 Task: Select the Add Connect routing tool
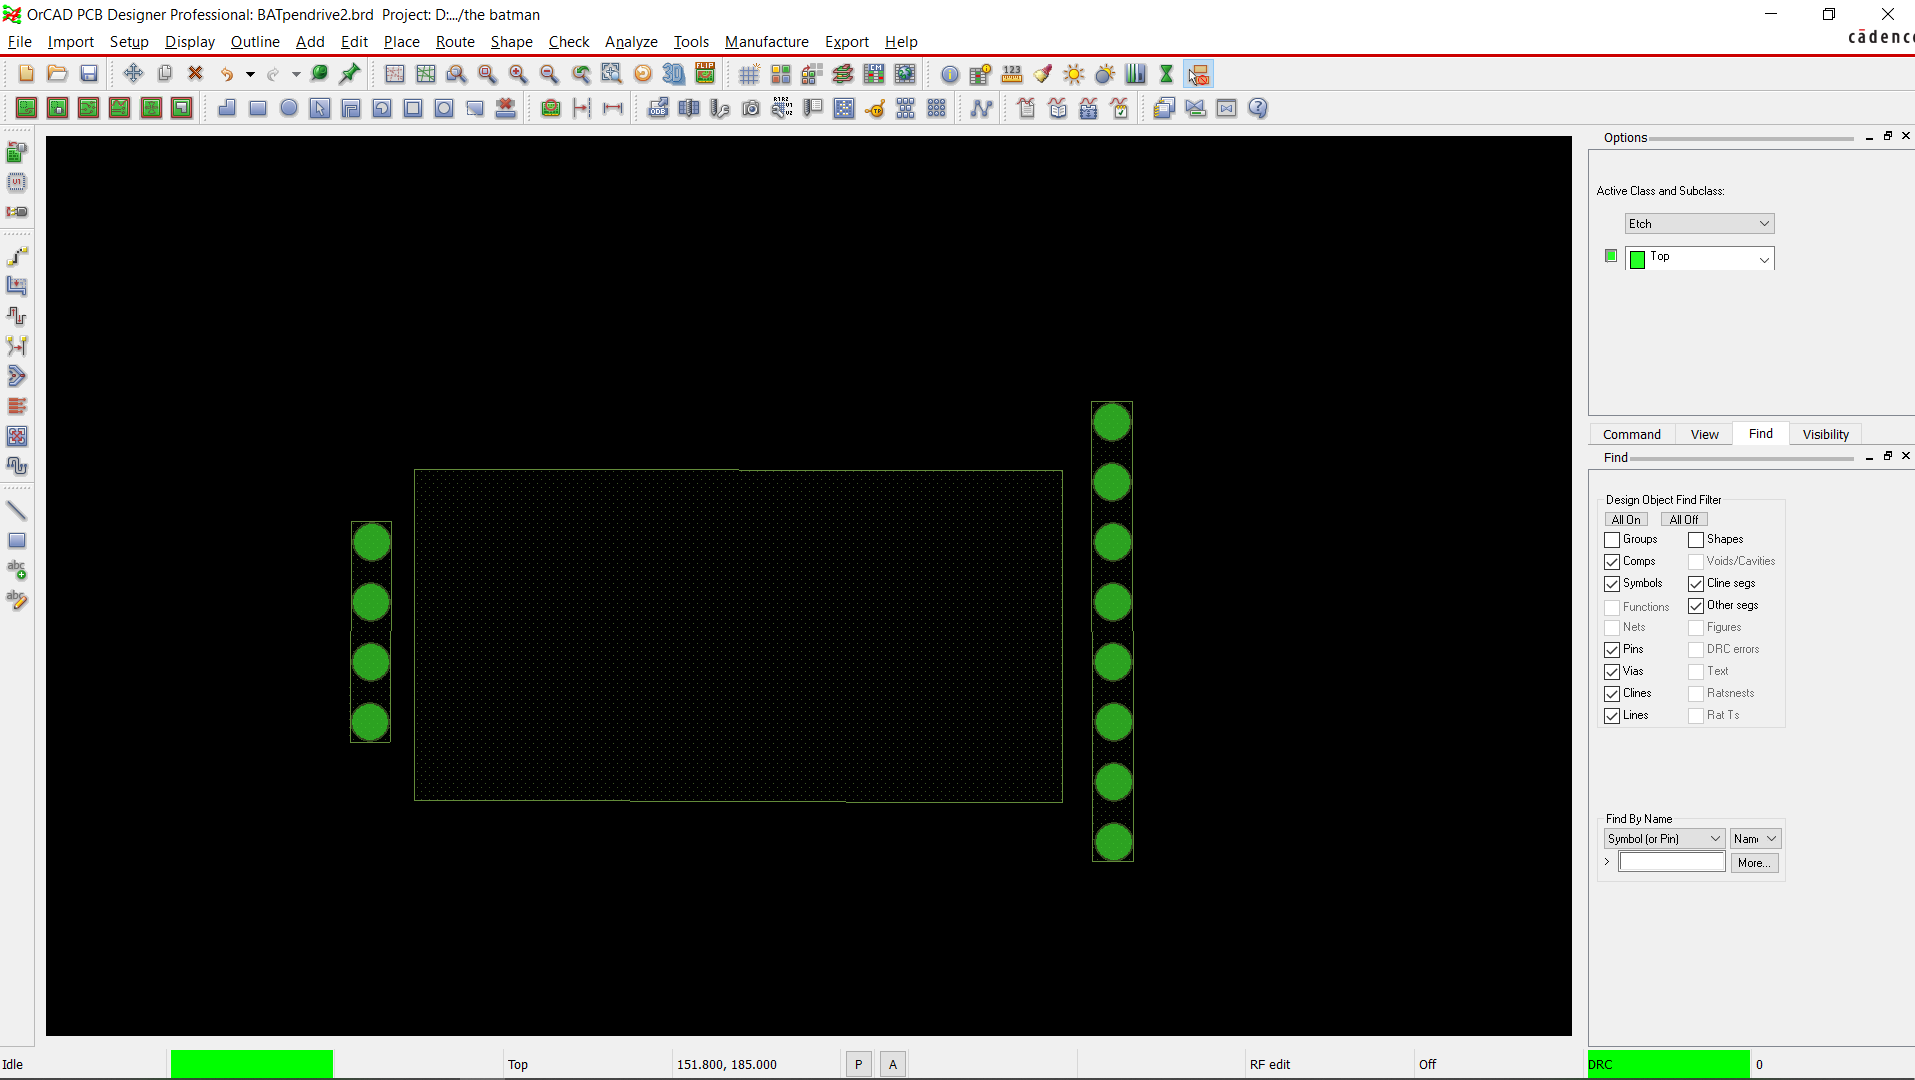click(x=17, y=255)
